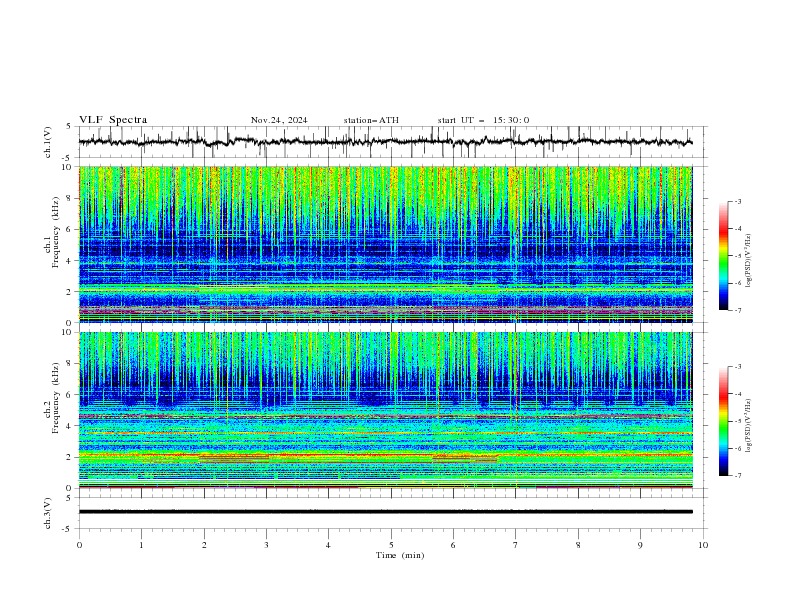Click the "7" minute tick on time axis
This screenshot has height=612, width=792.
[x=516, y=545]
